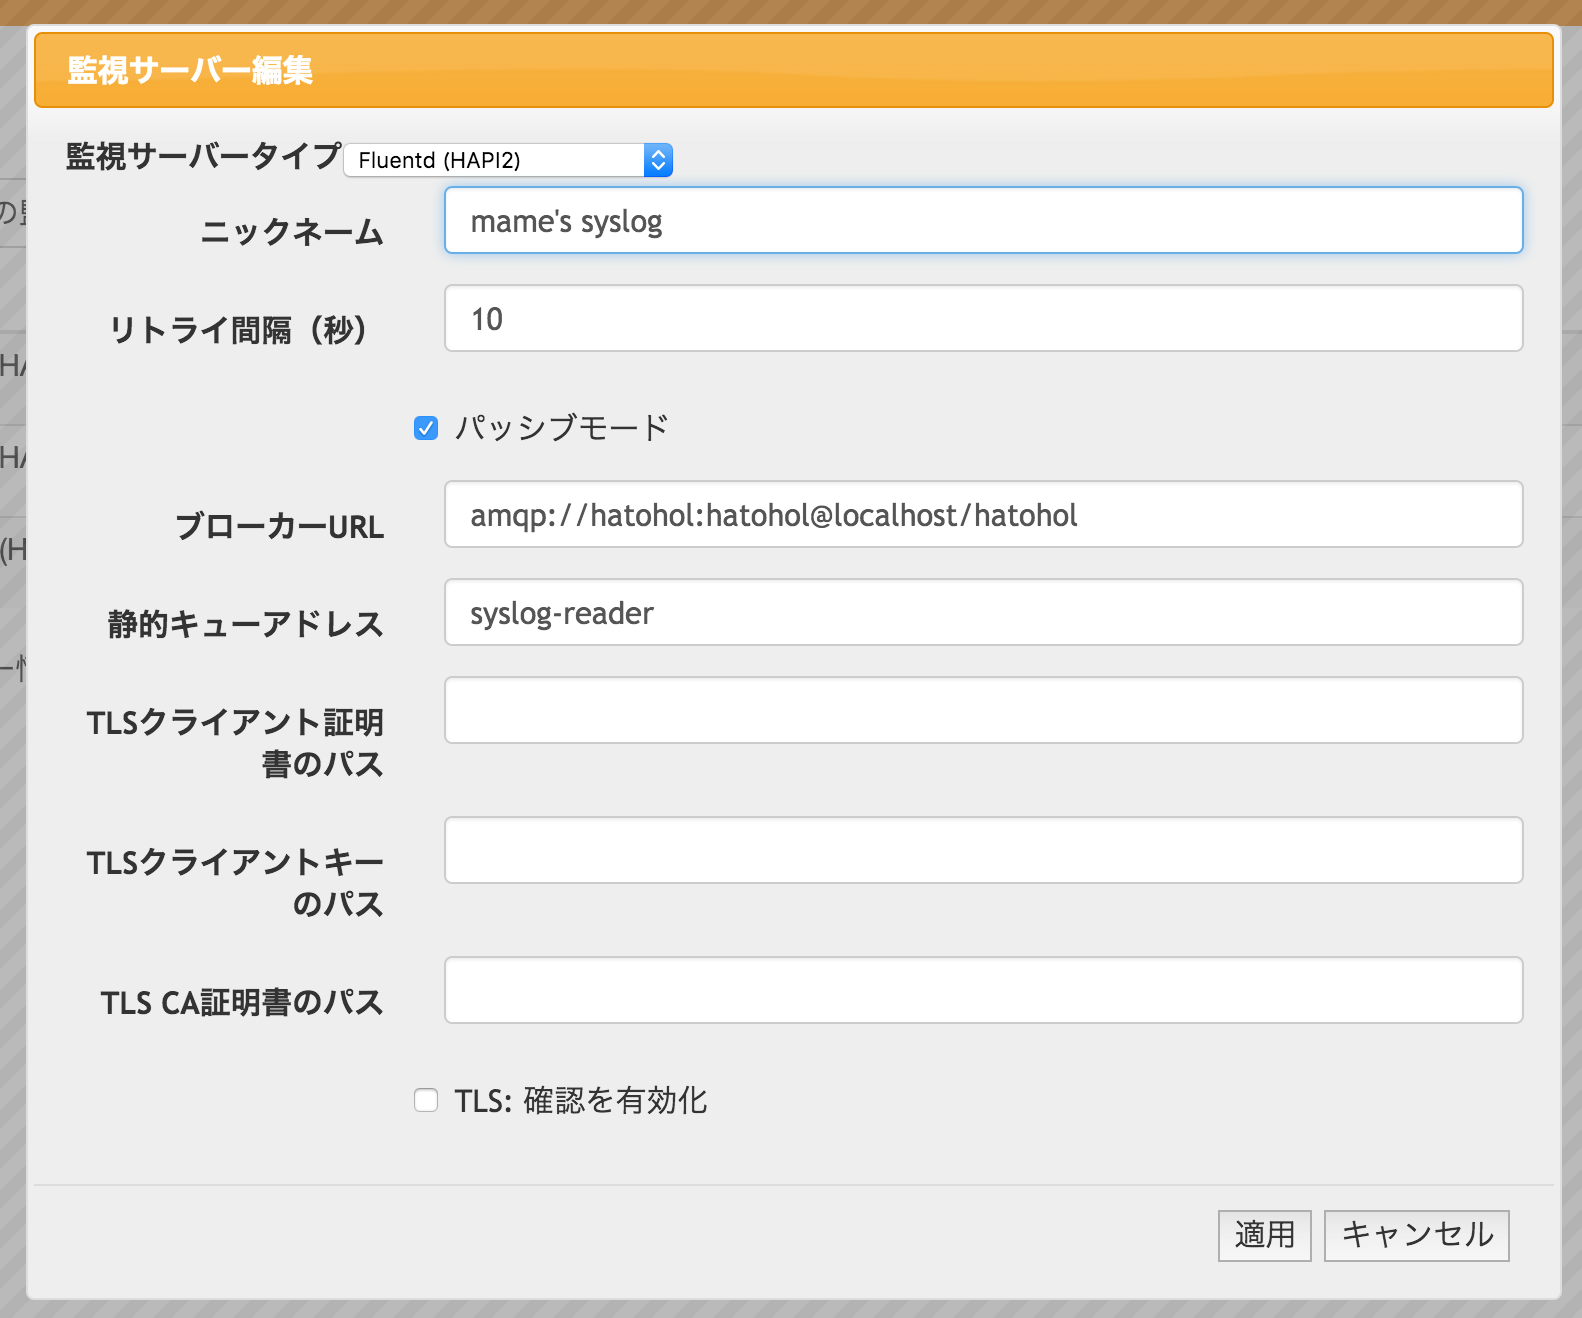Click the TLSクライアントキーのパス input field
The image size is (1582, 1318).
(983, 851)
